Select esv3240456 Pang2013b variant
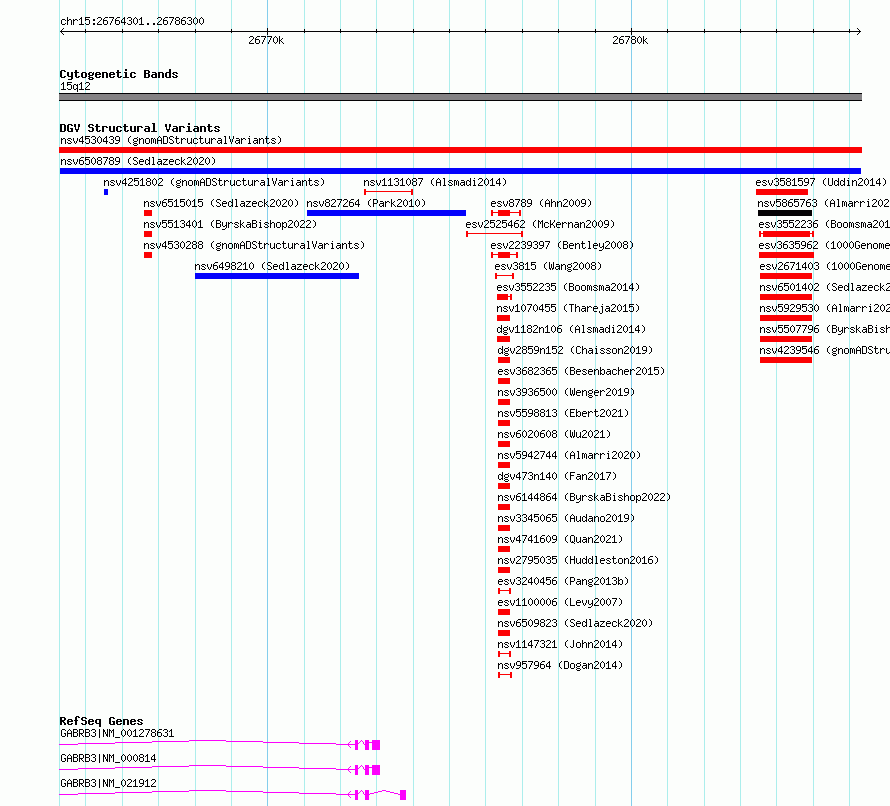The image size is (890, 806). click(x=563, y=581)
